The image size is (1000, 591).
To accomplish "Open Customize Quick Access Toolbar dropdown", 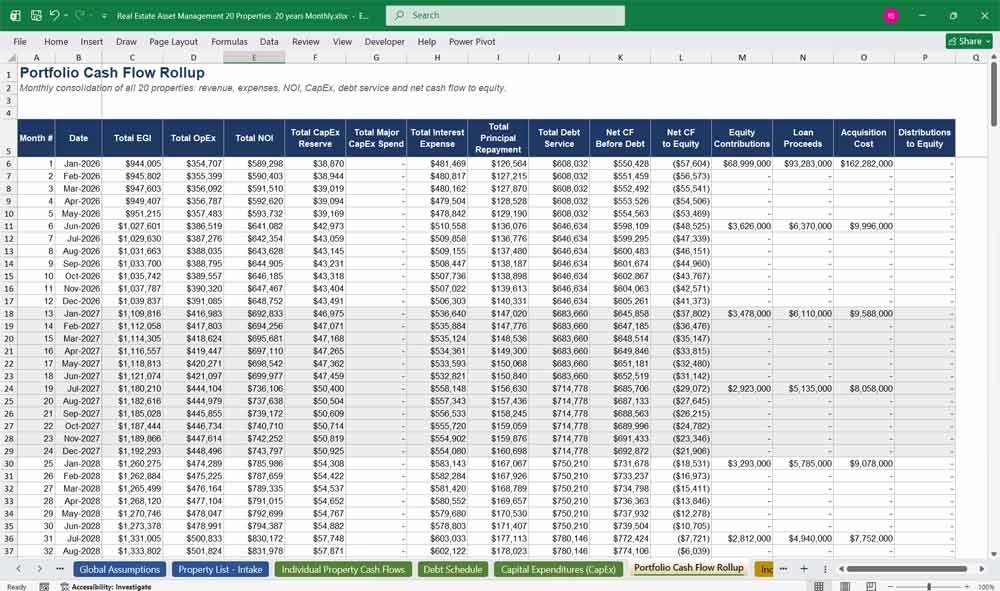I will [104, 16].
